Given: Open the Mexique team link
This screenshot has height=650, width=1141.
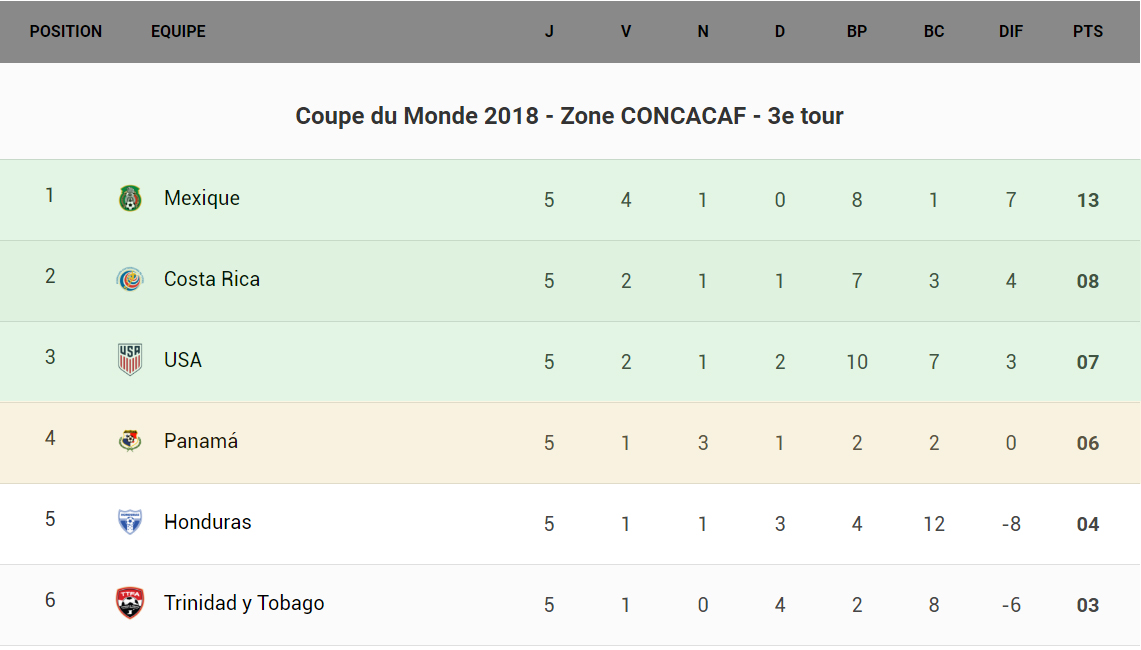Looking at the screenshot, I should tap(202, 198).
